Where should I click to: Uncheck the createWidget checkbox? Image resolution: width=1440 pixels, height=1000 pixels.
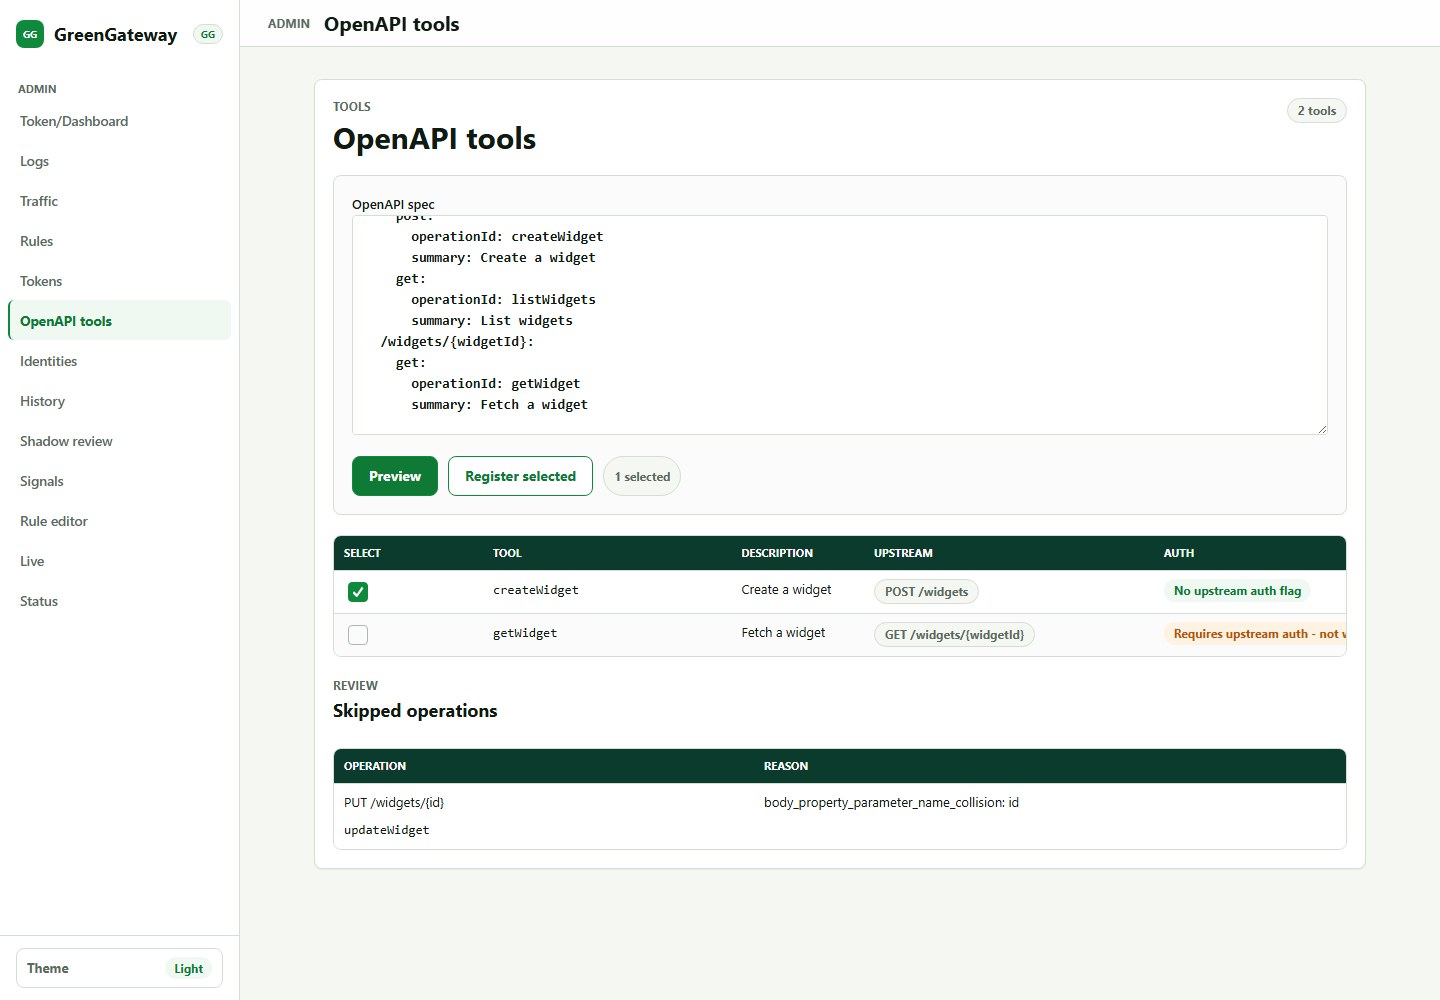358,592
